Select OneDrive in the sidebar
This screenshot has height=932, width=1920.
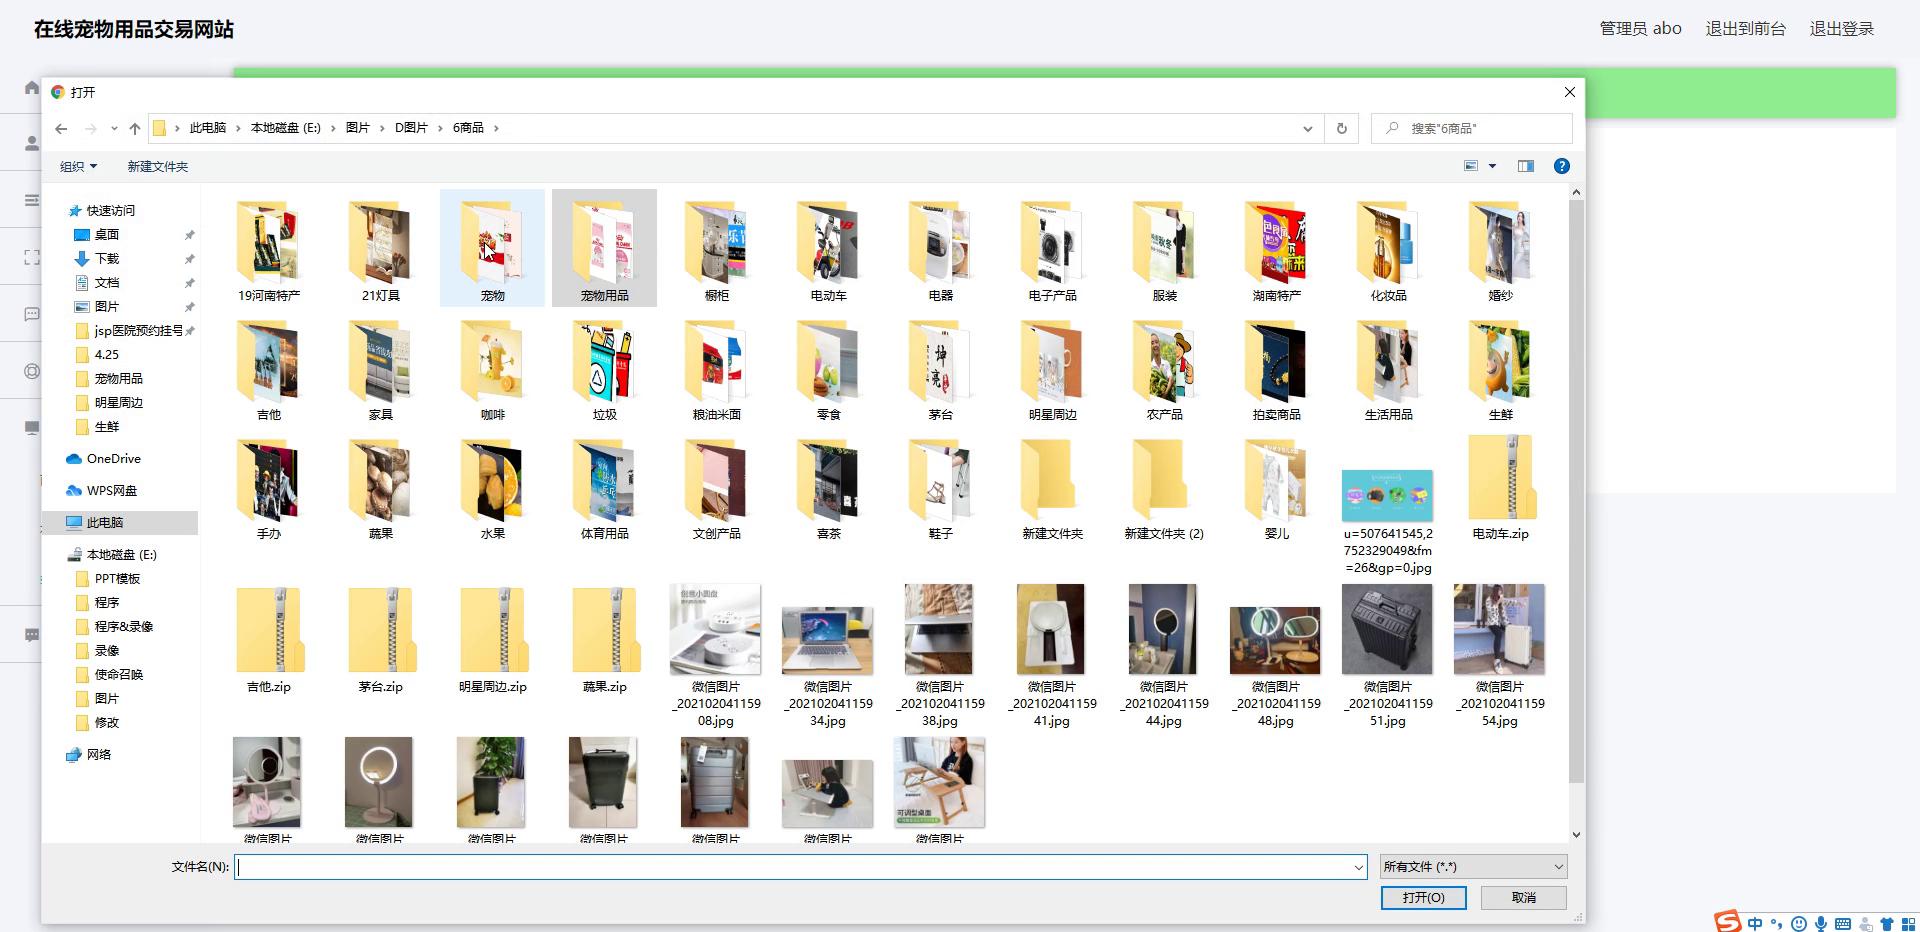point(113,458)
